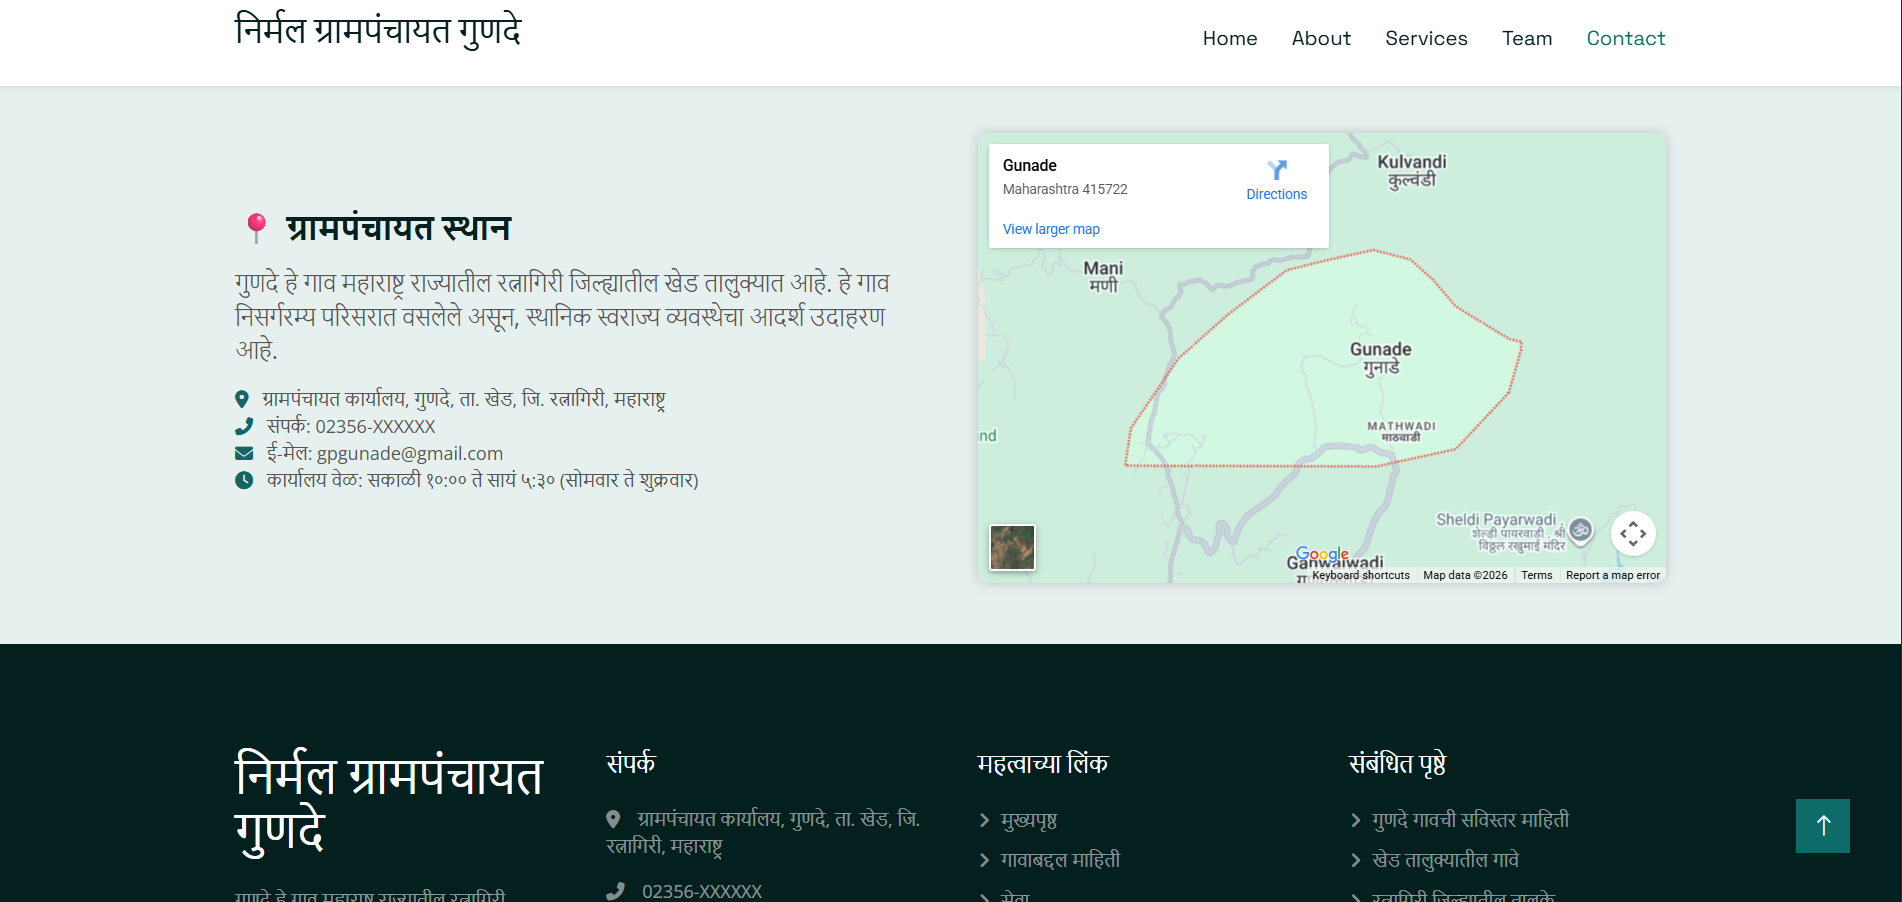Click the scroll-to-top arrow button
The image size is (1902, 902).
(1822, 826)
